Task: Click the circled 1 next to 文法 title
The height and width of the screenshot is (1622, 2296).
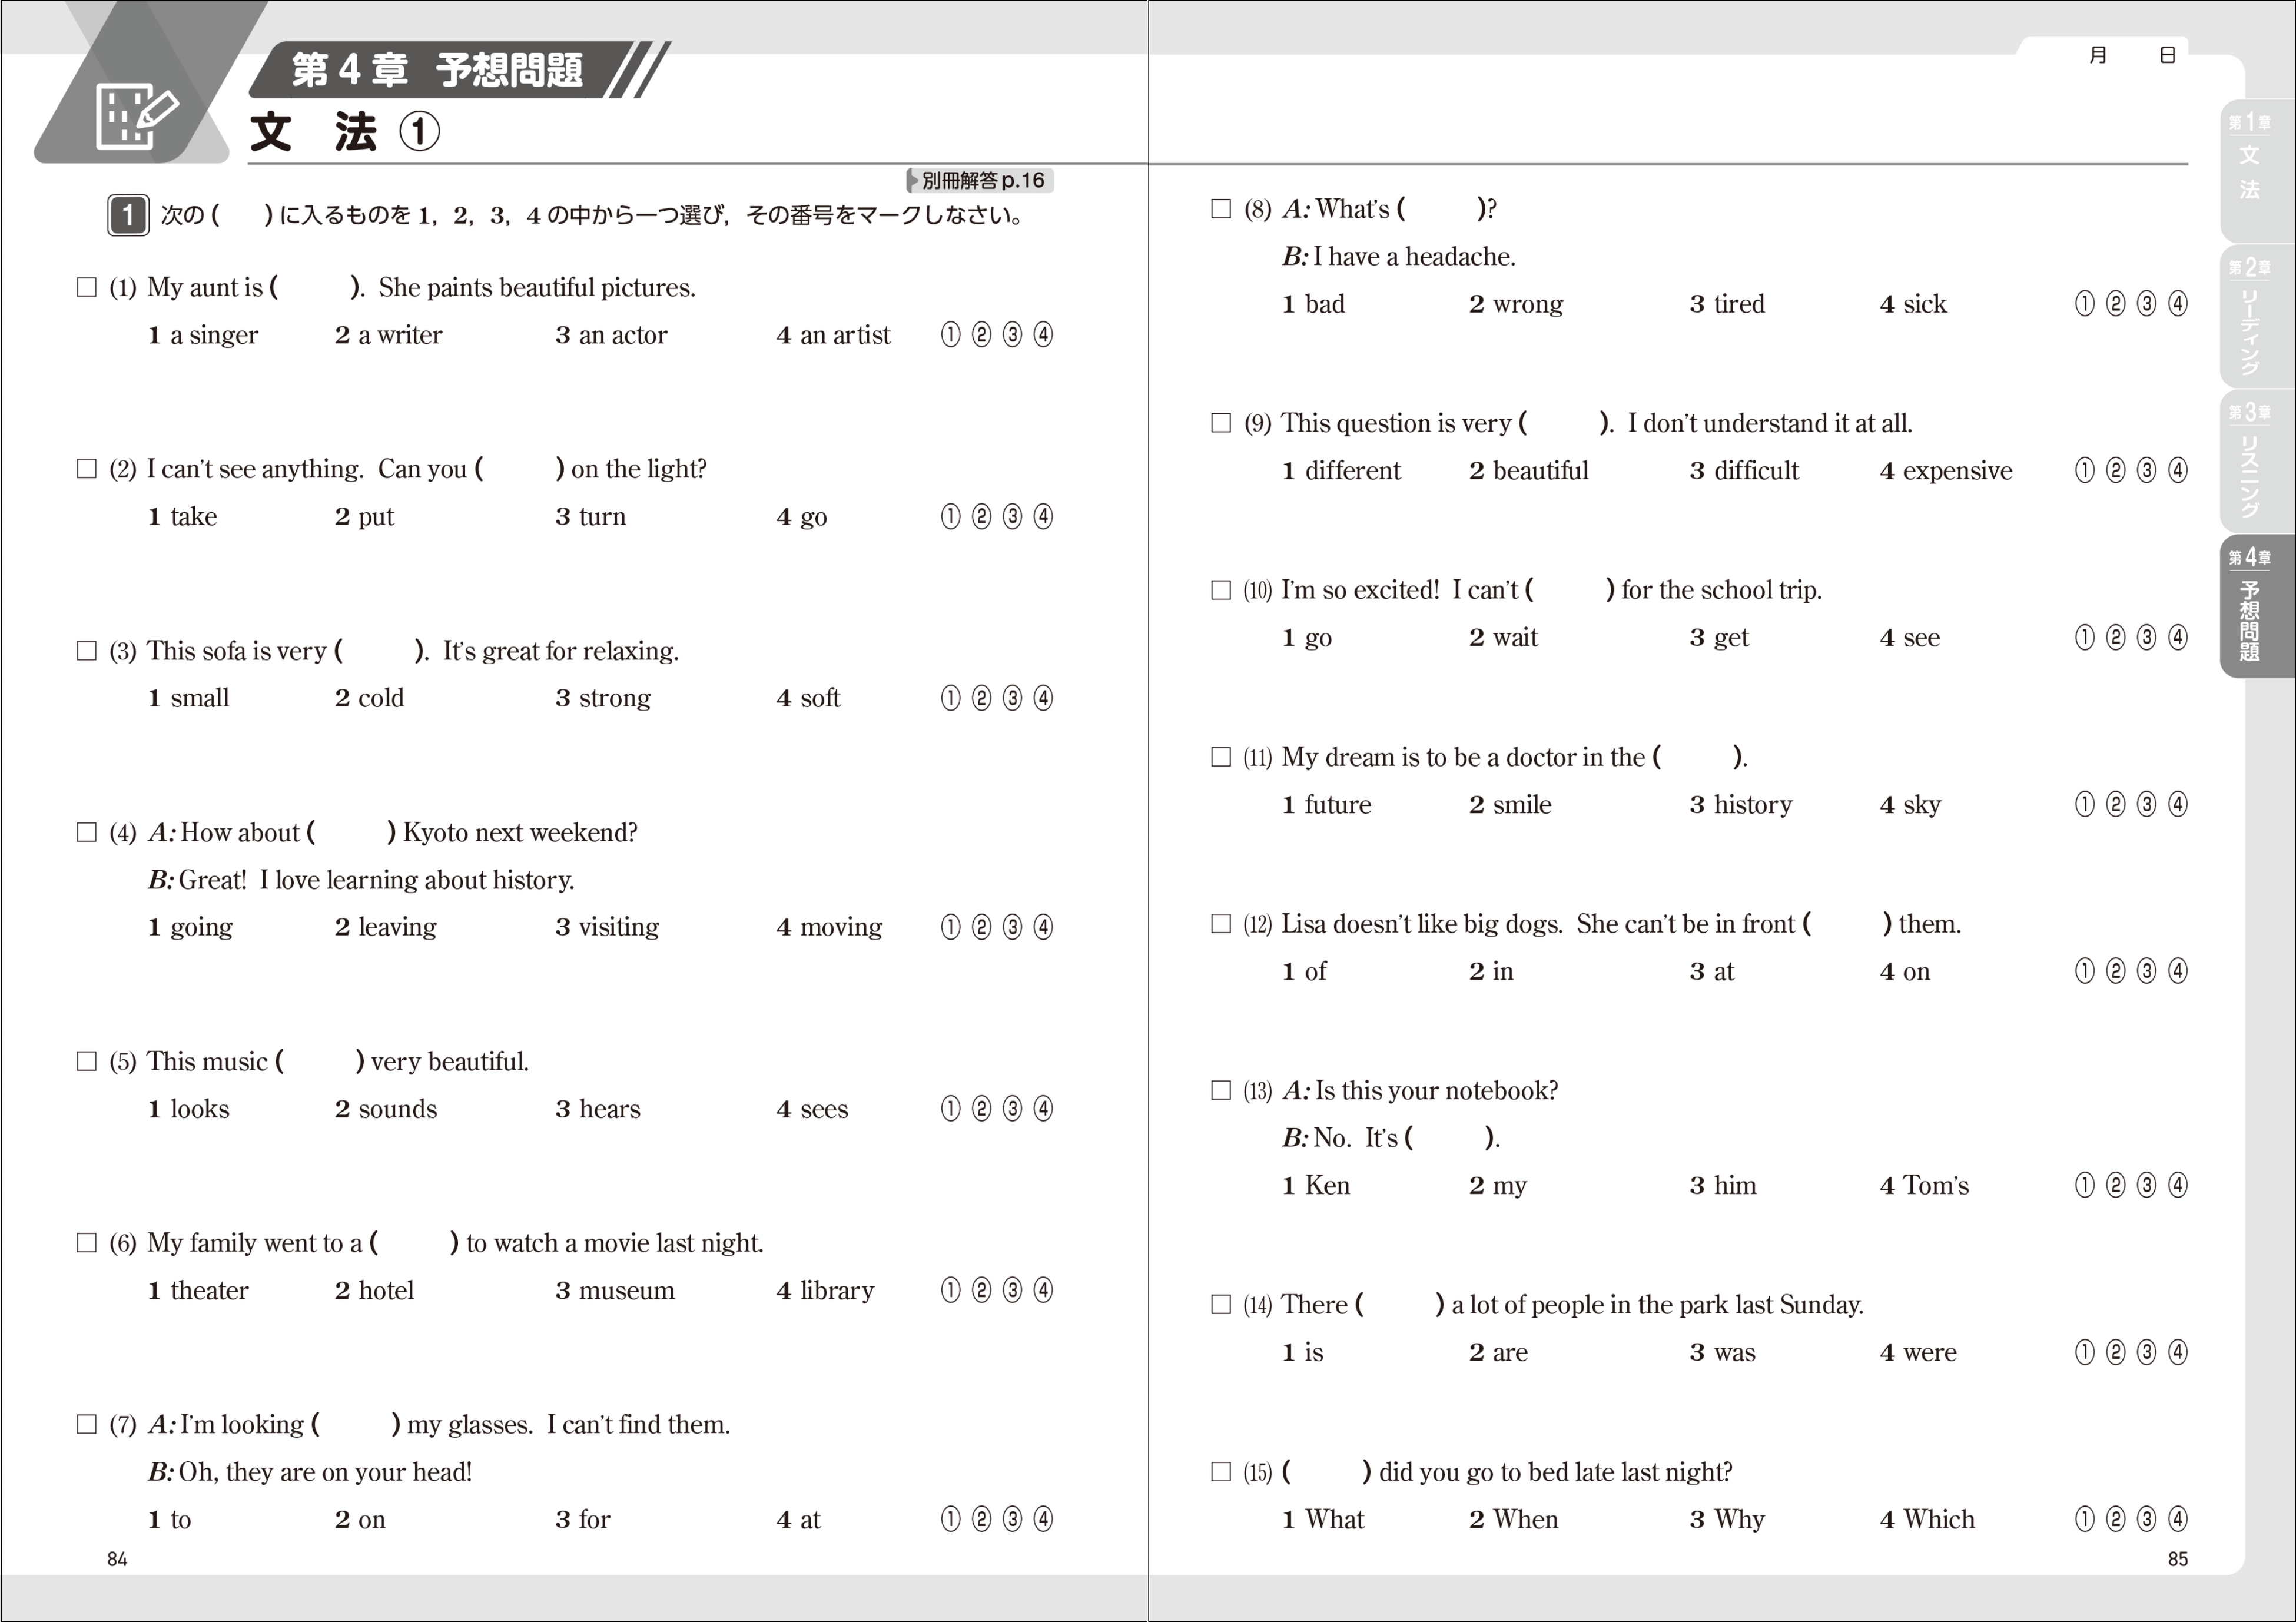Action: coord(419,132)
